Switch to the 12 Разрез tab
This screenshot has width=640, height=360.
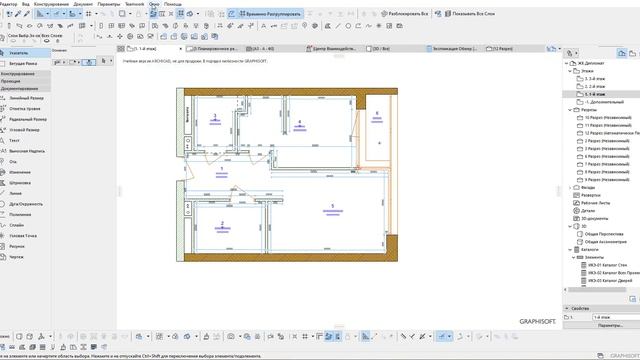click(x=514, y=49)
